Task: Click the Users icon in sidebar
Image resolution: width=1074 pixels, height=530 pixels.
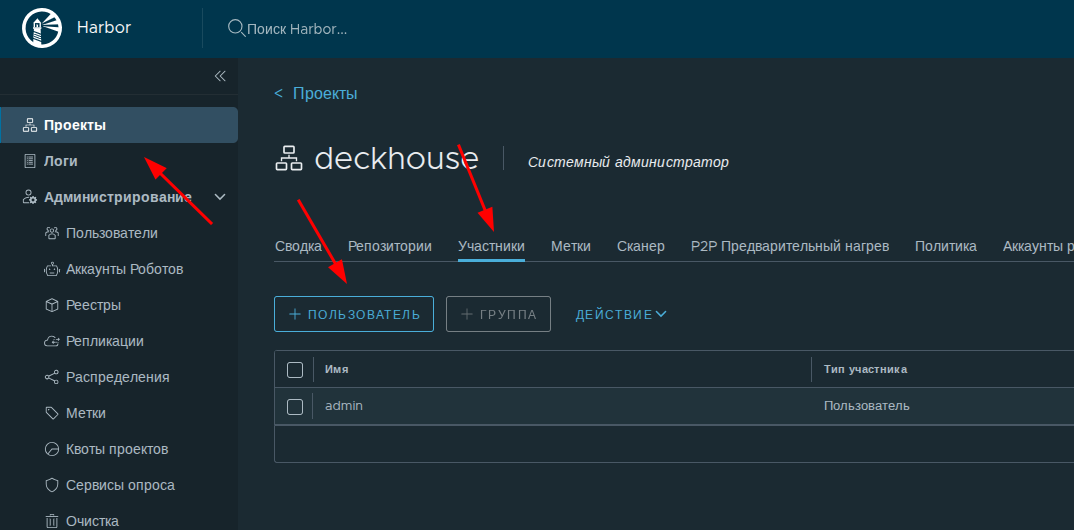Action: click(52, 233)
